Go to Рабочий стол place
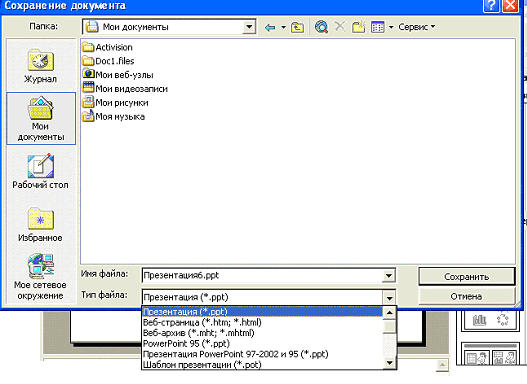Viewport: 527px width, 384px height. point(40,171)
